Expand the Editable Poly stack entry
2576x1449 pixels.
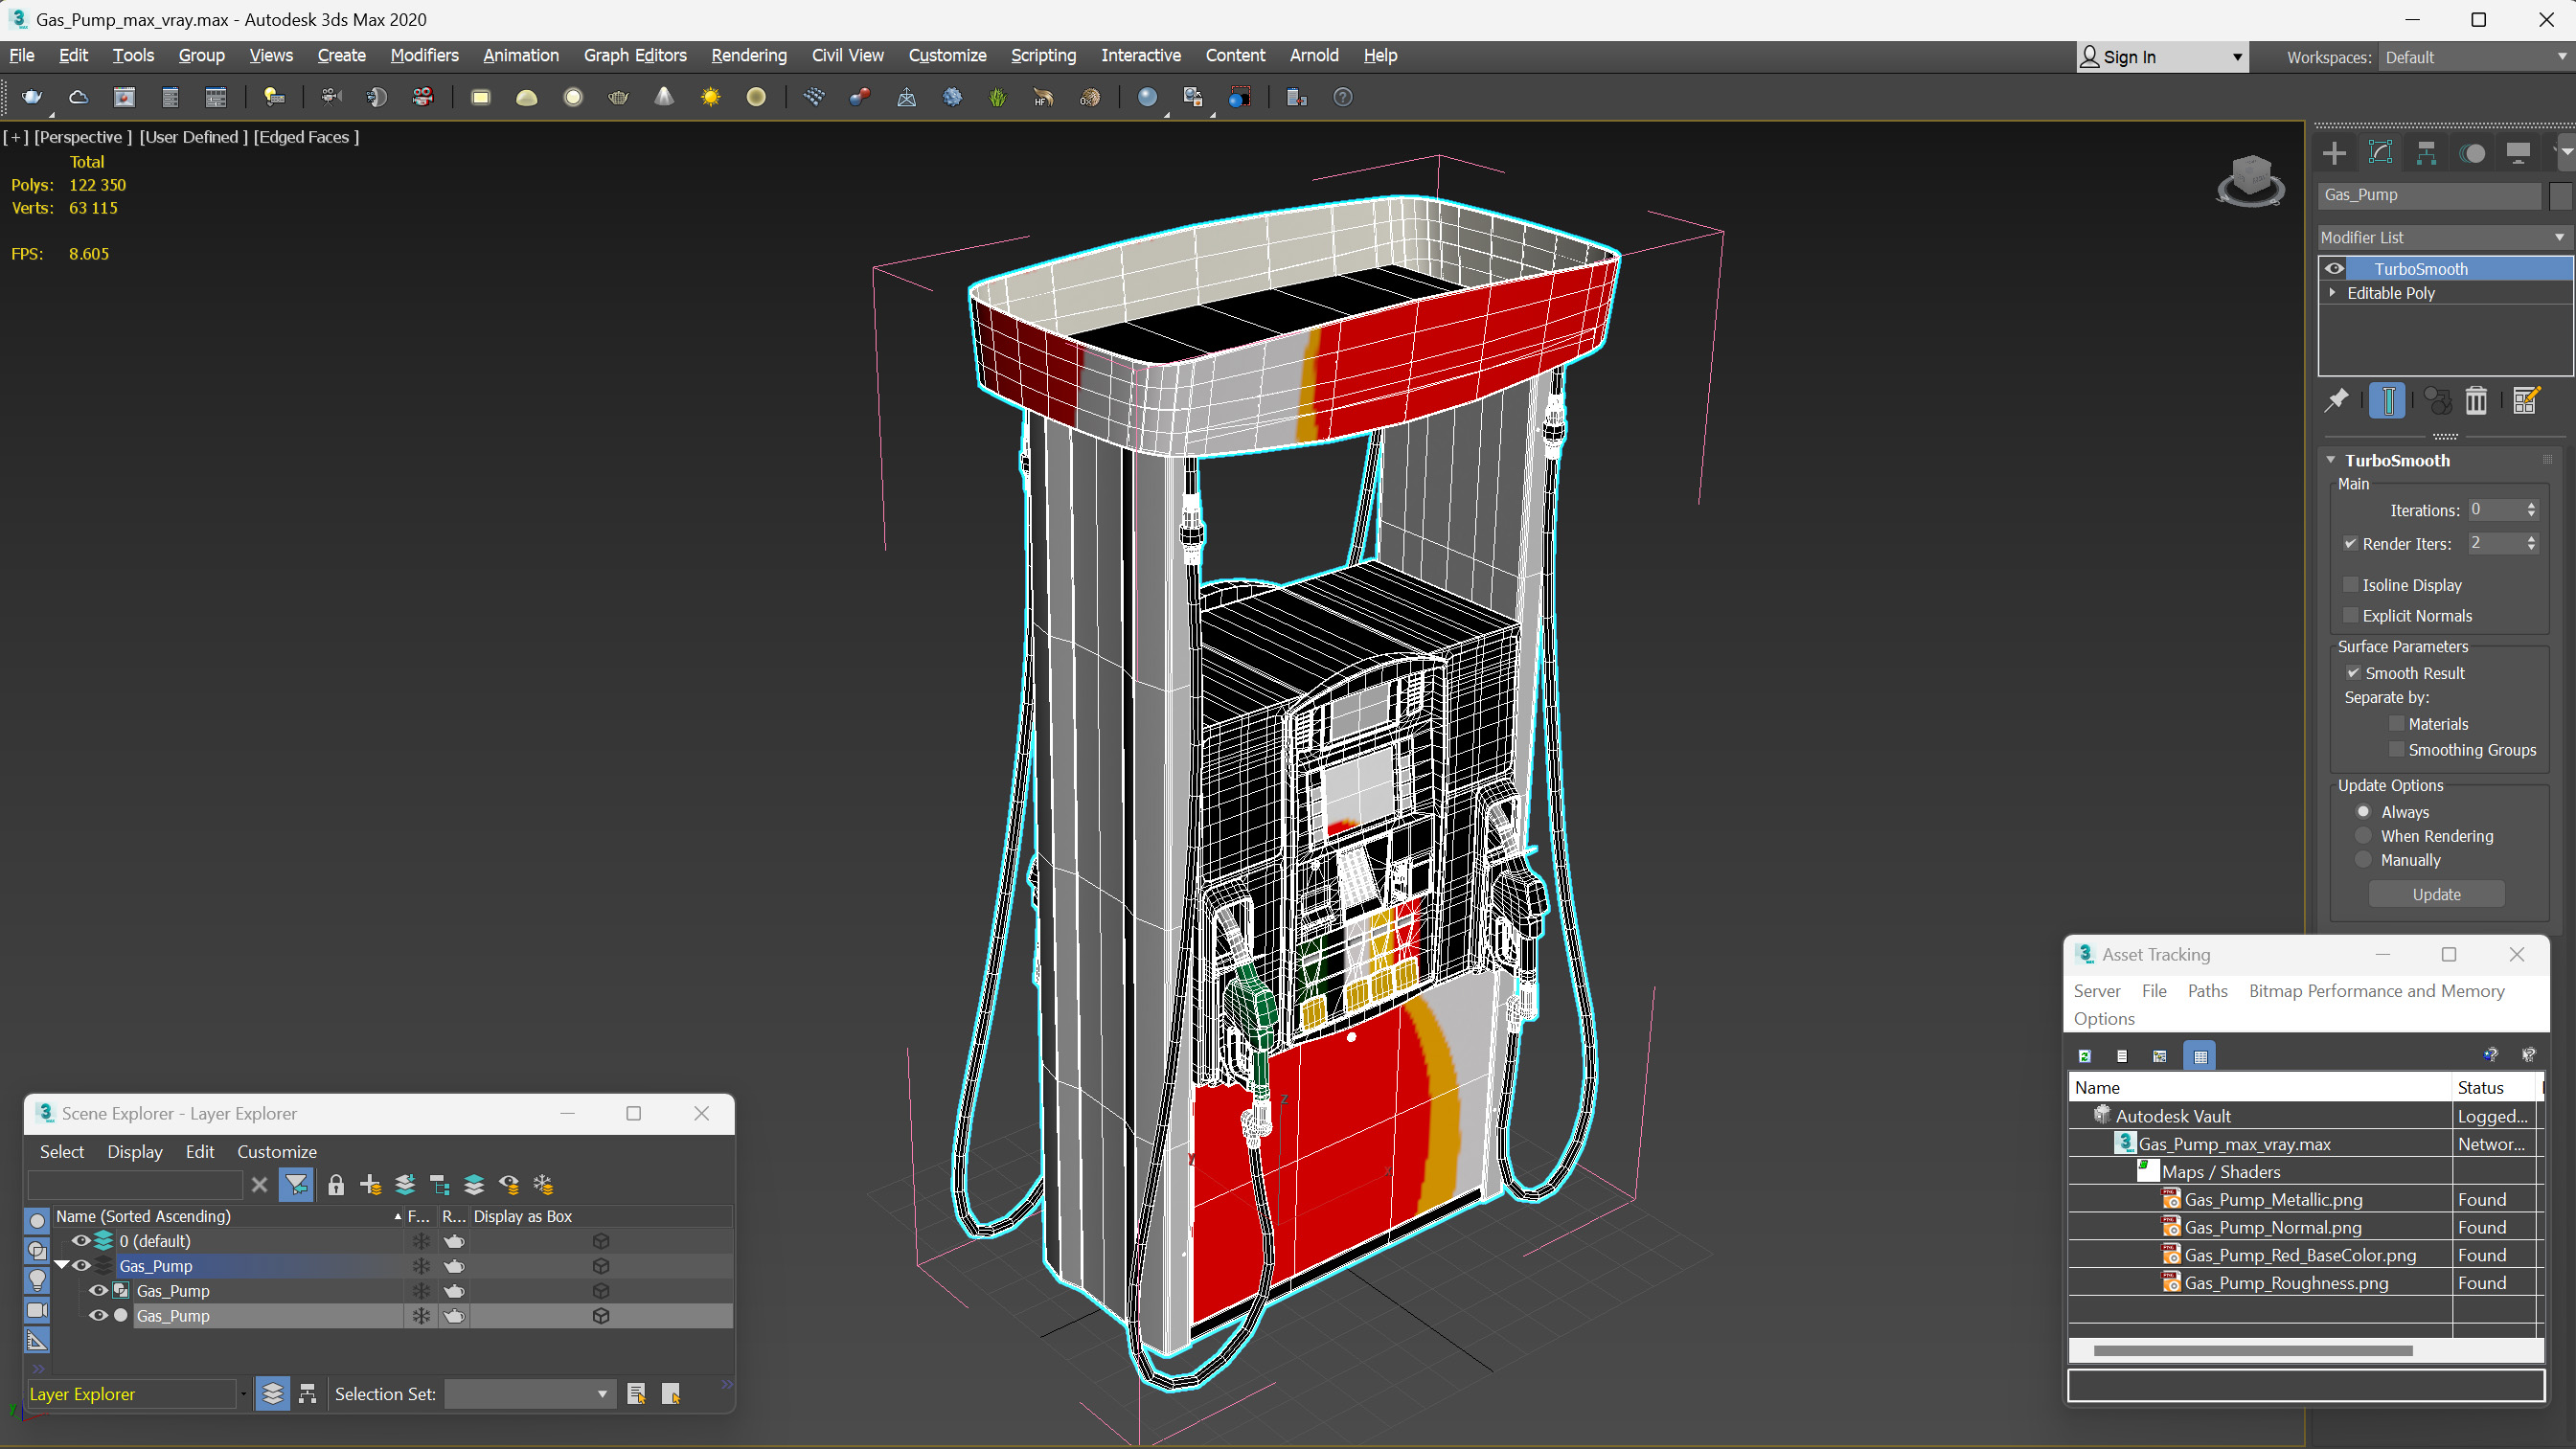pyautogui.click(x=2333, y=293)
